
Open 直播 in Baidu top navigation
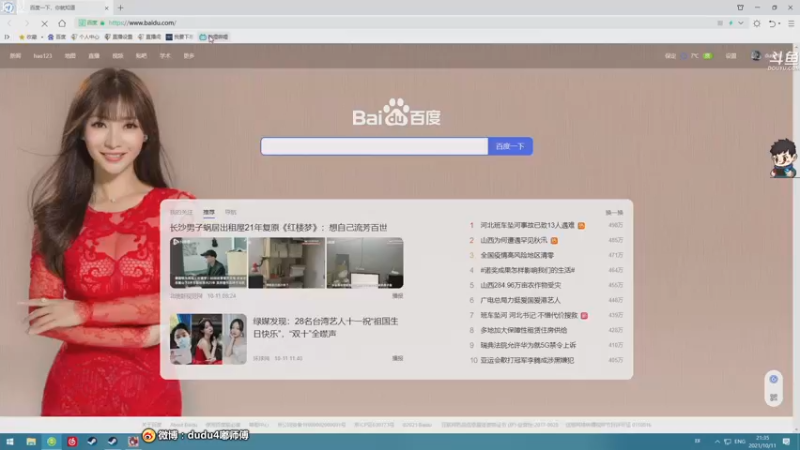pos(94,56)
